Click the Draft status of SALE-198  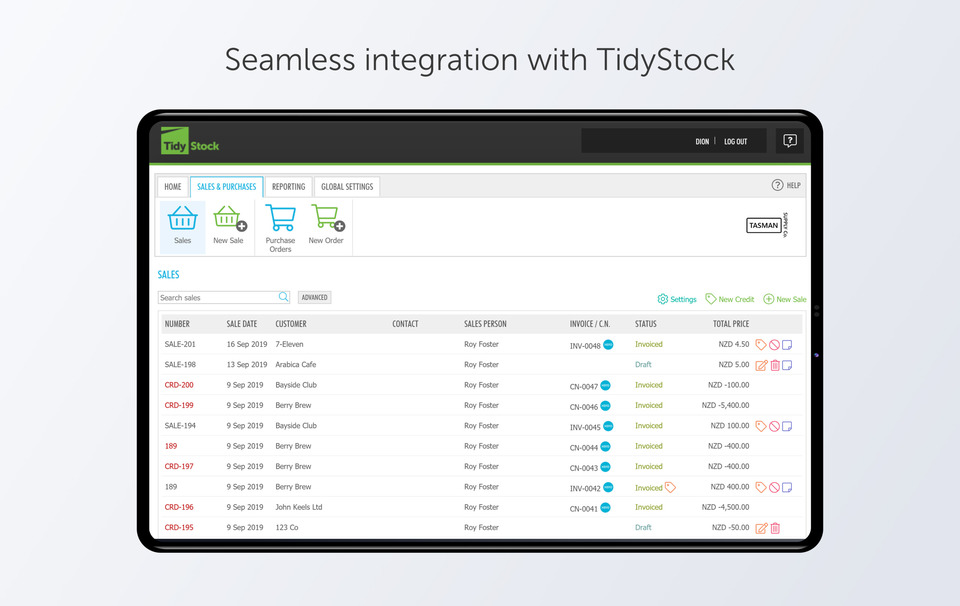643,364
